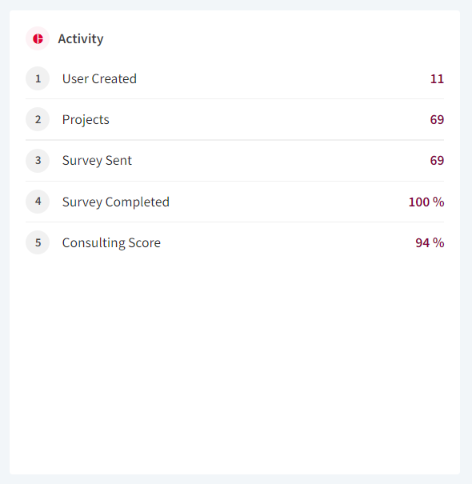Click the divider below User Created row
Screen dimensions: 472x484
(235, 99)
